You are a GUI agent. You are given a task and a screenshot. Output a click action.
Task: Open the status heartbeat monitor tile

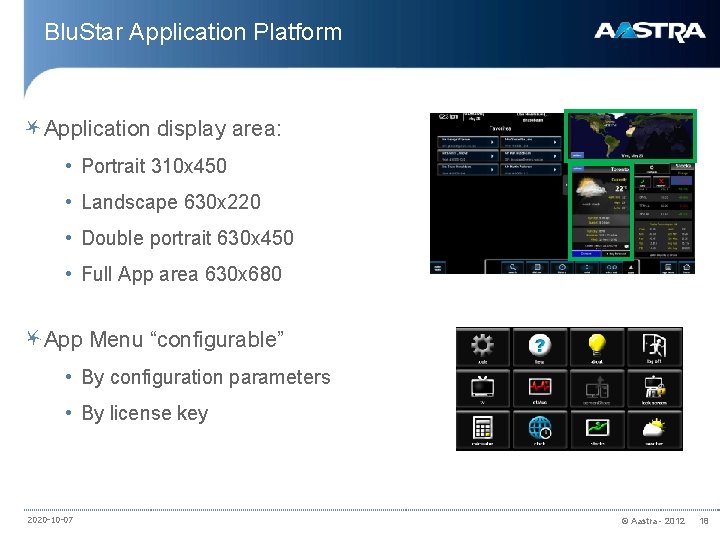point(540,388)
